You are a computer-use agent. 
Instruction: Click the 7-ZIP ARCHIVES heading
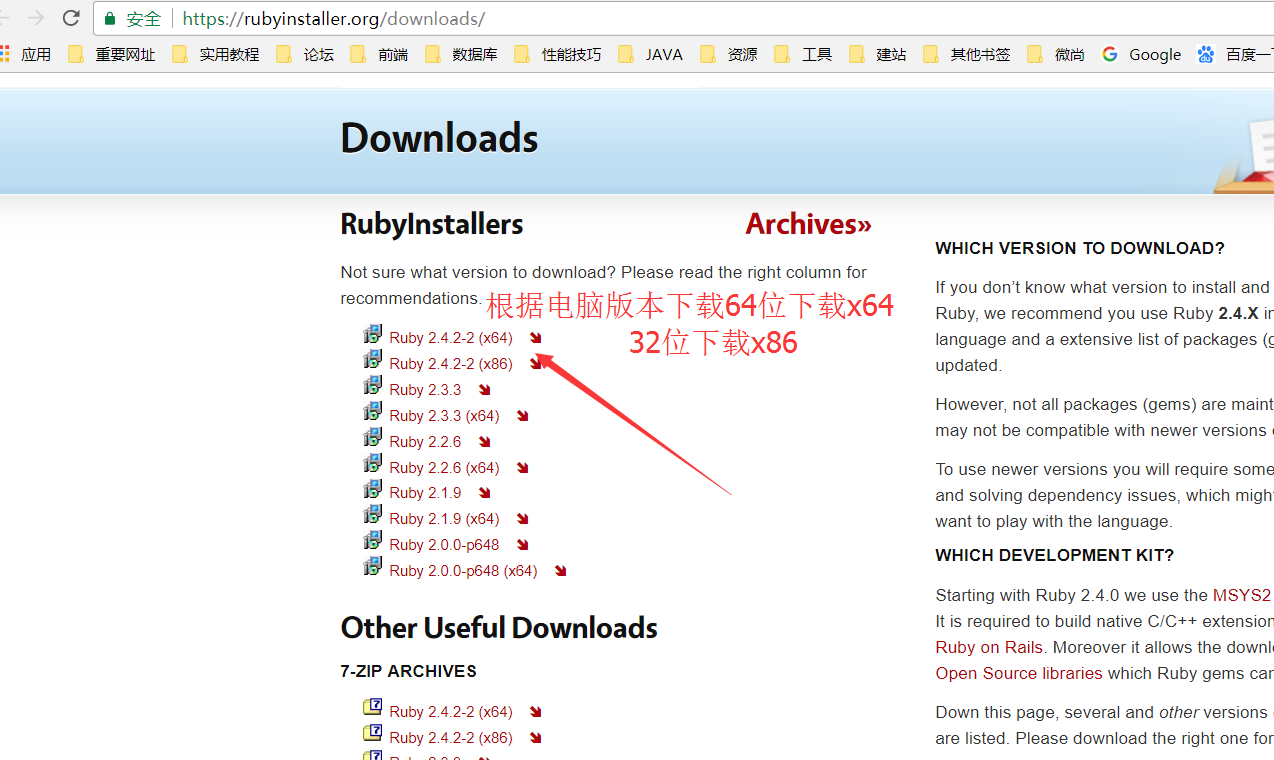408,671
